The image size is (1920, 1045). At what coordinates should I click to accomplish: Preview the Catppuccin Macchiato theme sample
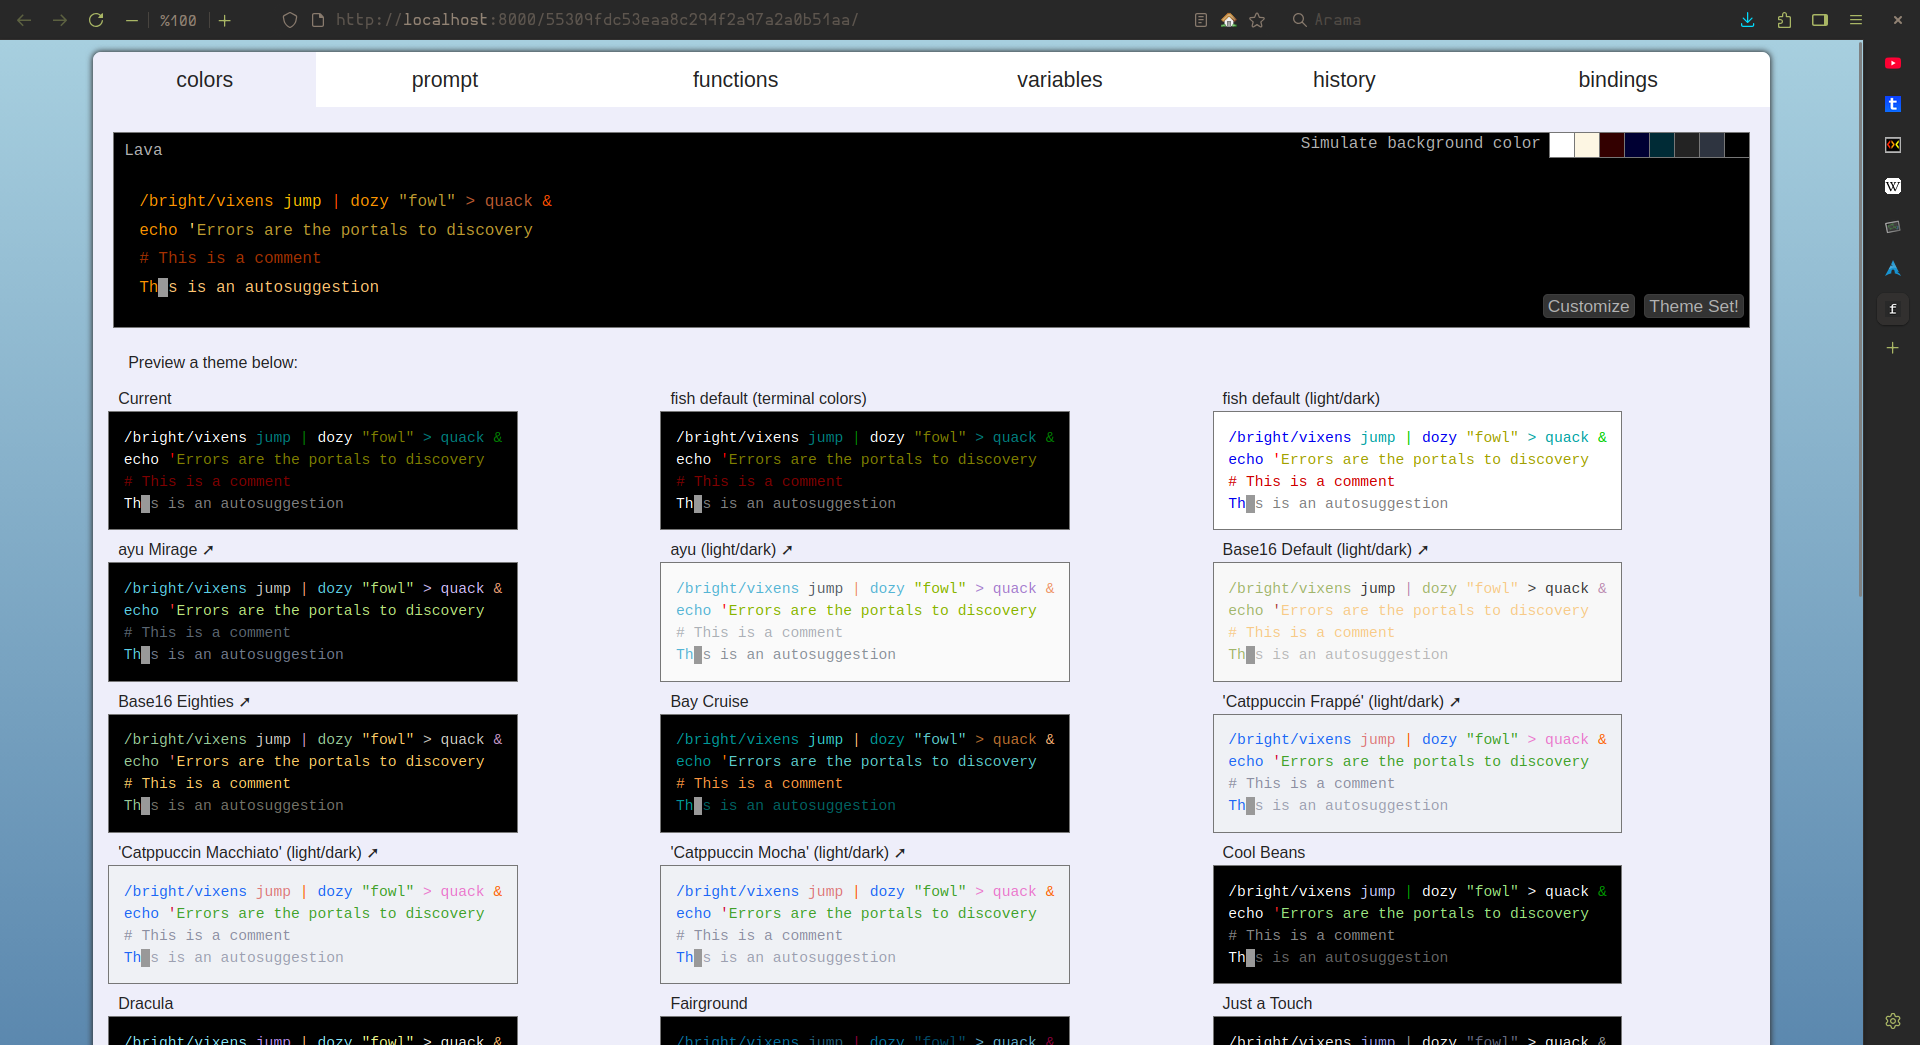point(313,924)
